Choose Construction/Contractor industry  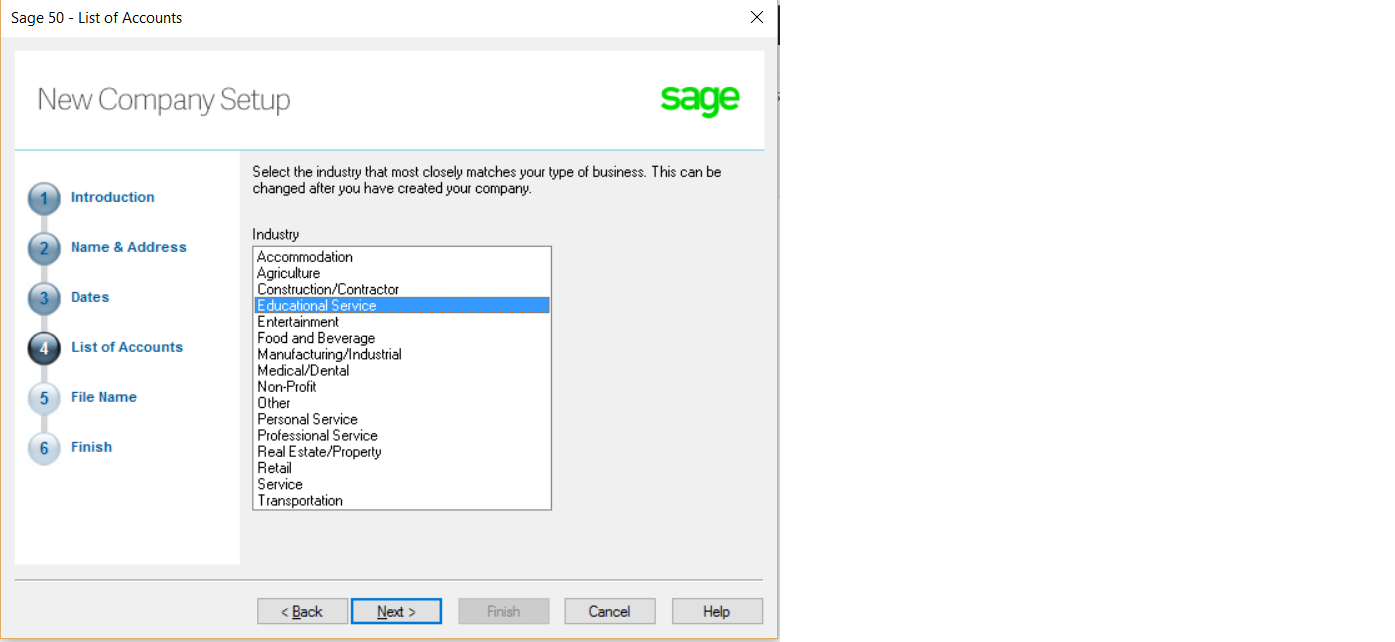402,289
